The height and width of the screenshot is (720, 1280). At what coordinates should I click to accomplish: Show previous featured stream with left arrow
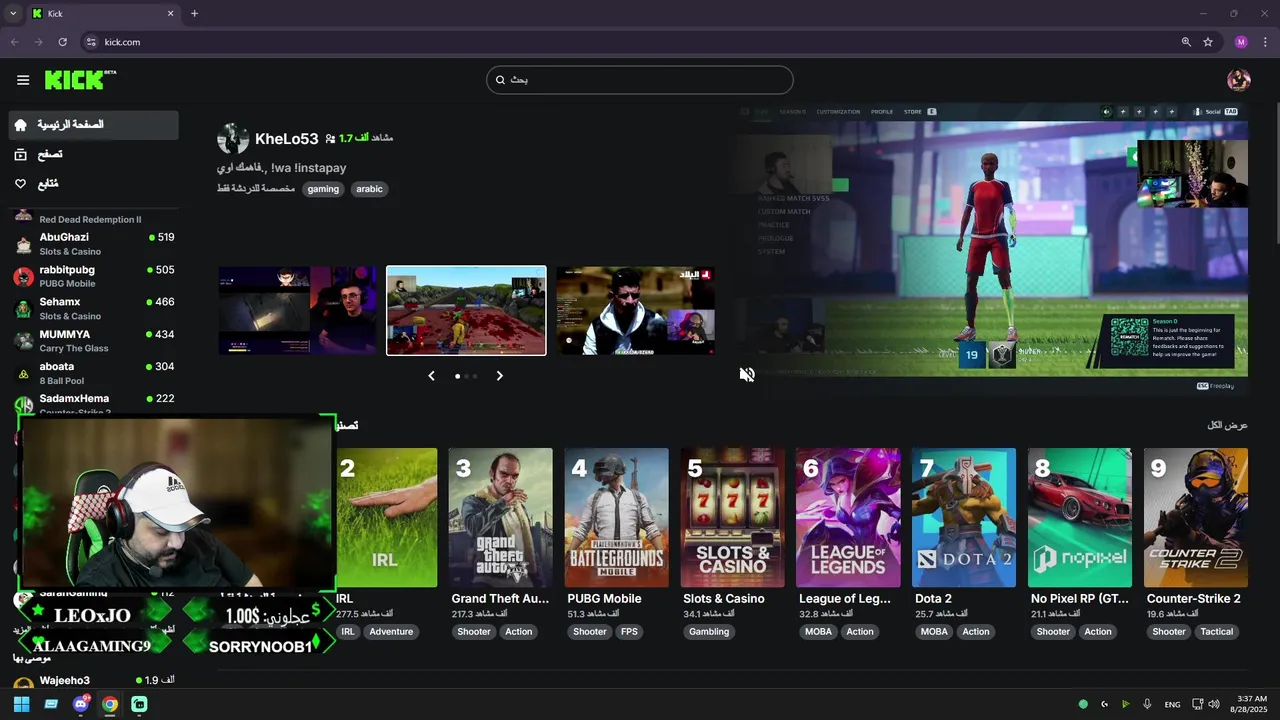tap(431, 376)
